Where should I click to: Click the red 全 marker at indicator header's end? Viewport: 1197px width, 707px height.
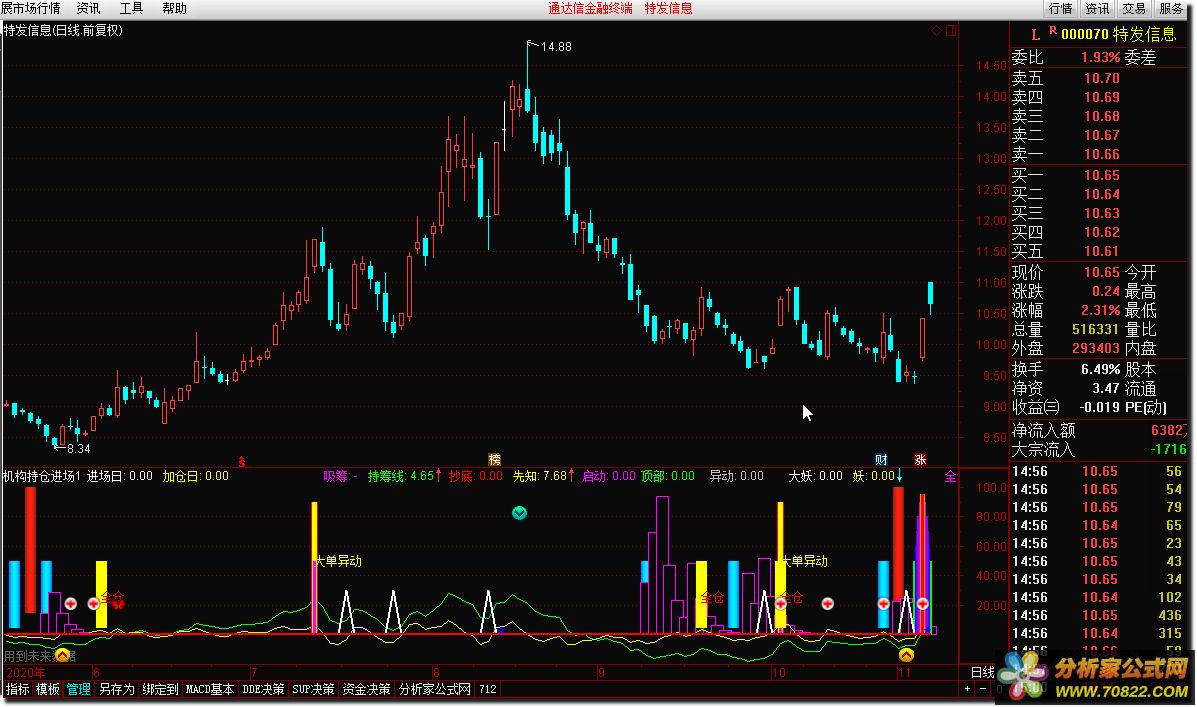coord(950,476)
